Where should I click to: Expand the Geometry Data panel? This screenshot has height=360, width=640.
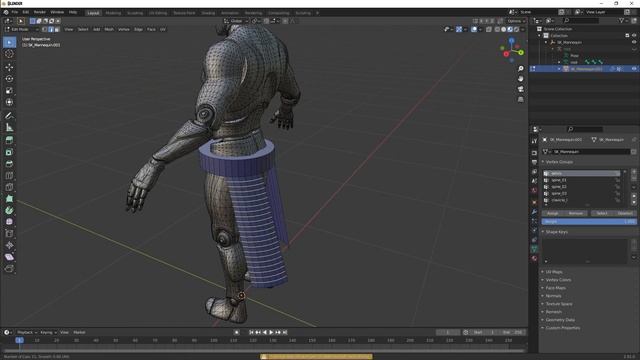point(560,320)
